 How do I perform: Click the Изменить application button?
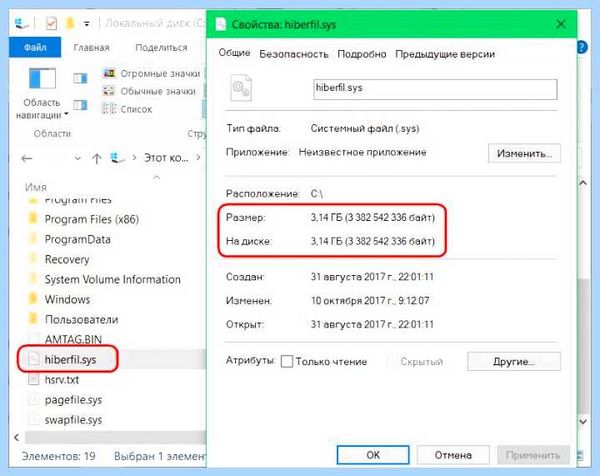[x=524, y=153]
